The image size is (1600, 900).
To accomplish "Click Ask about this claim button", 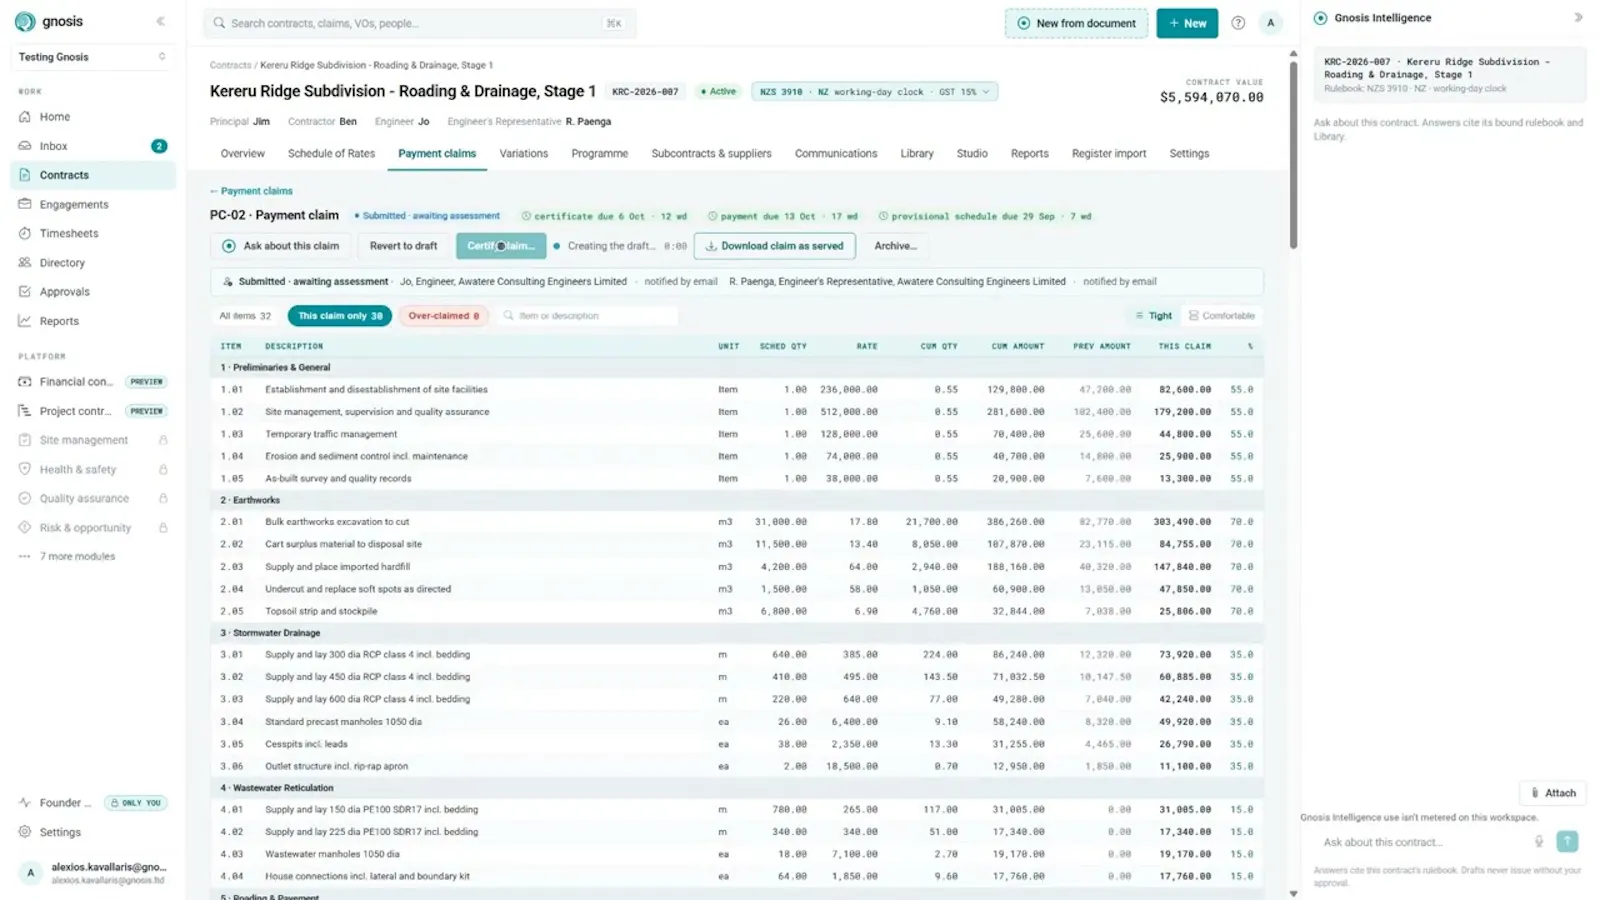I will click(x=281, y=246).
